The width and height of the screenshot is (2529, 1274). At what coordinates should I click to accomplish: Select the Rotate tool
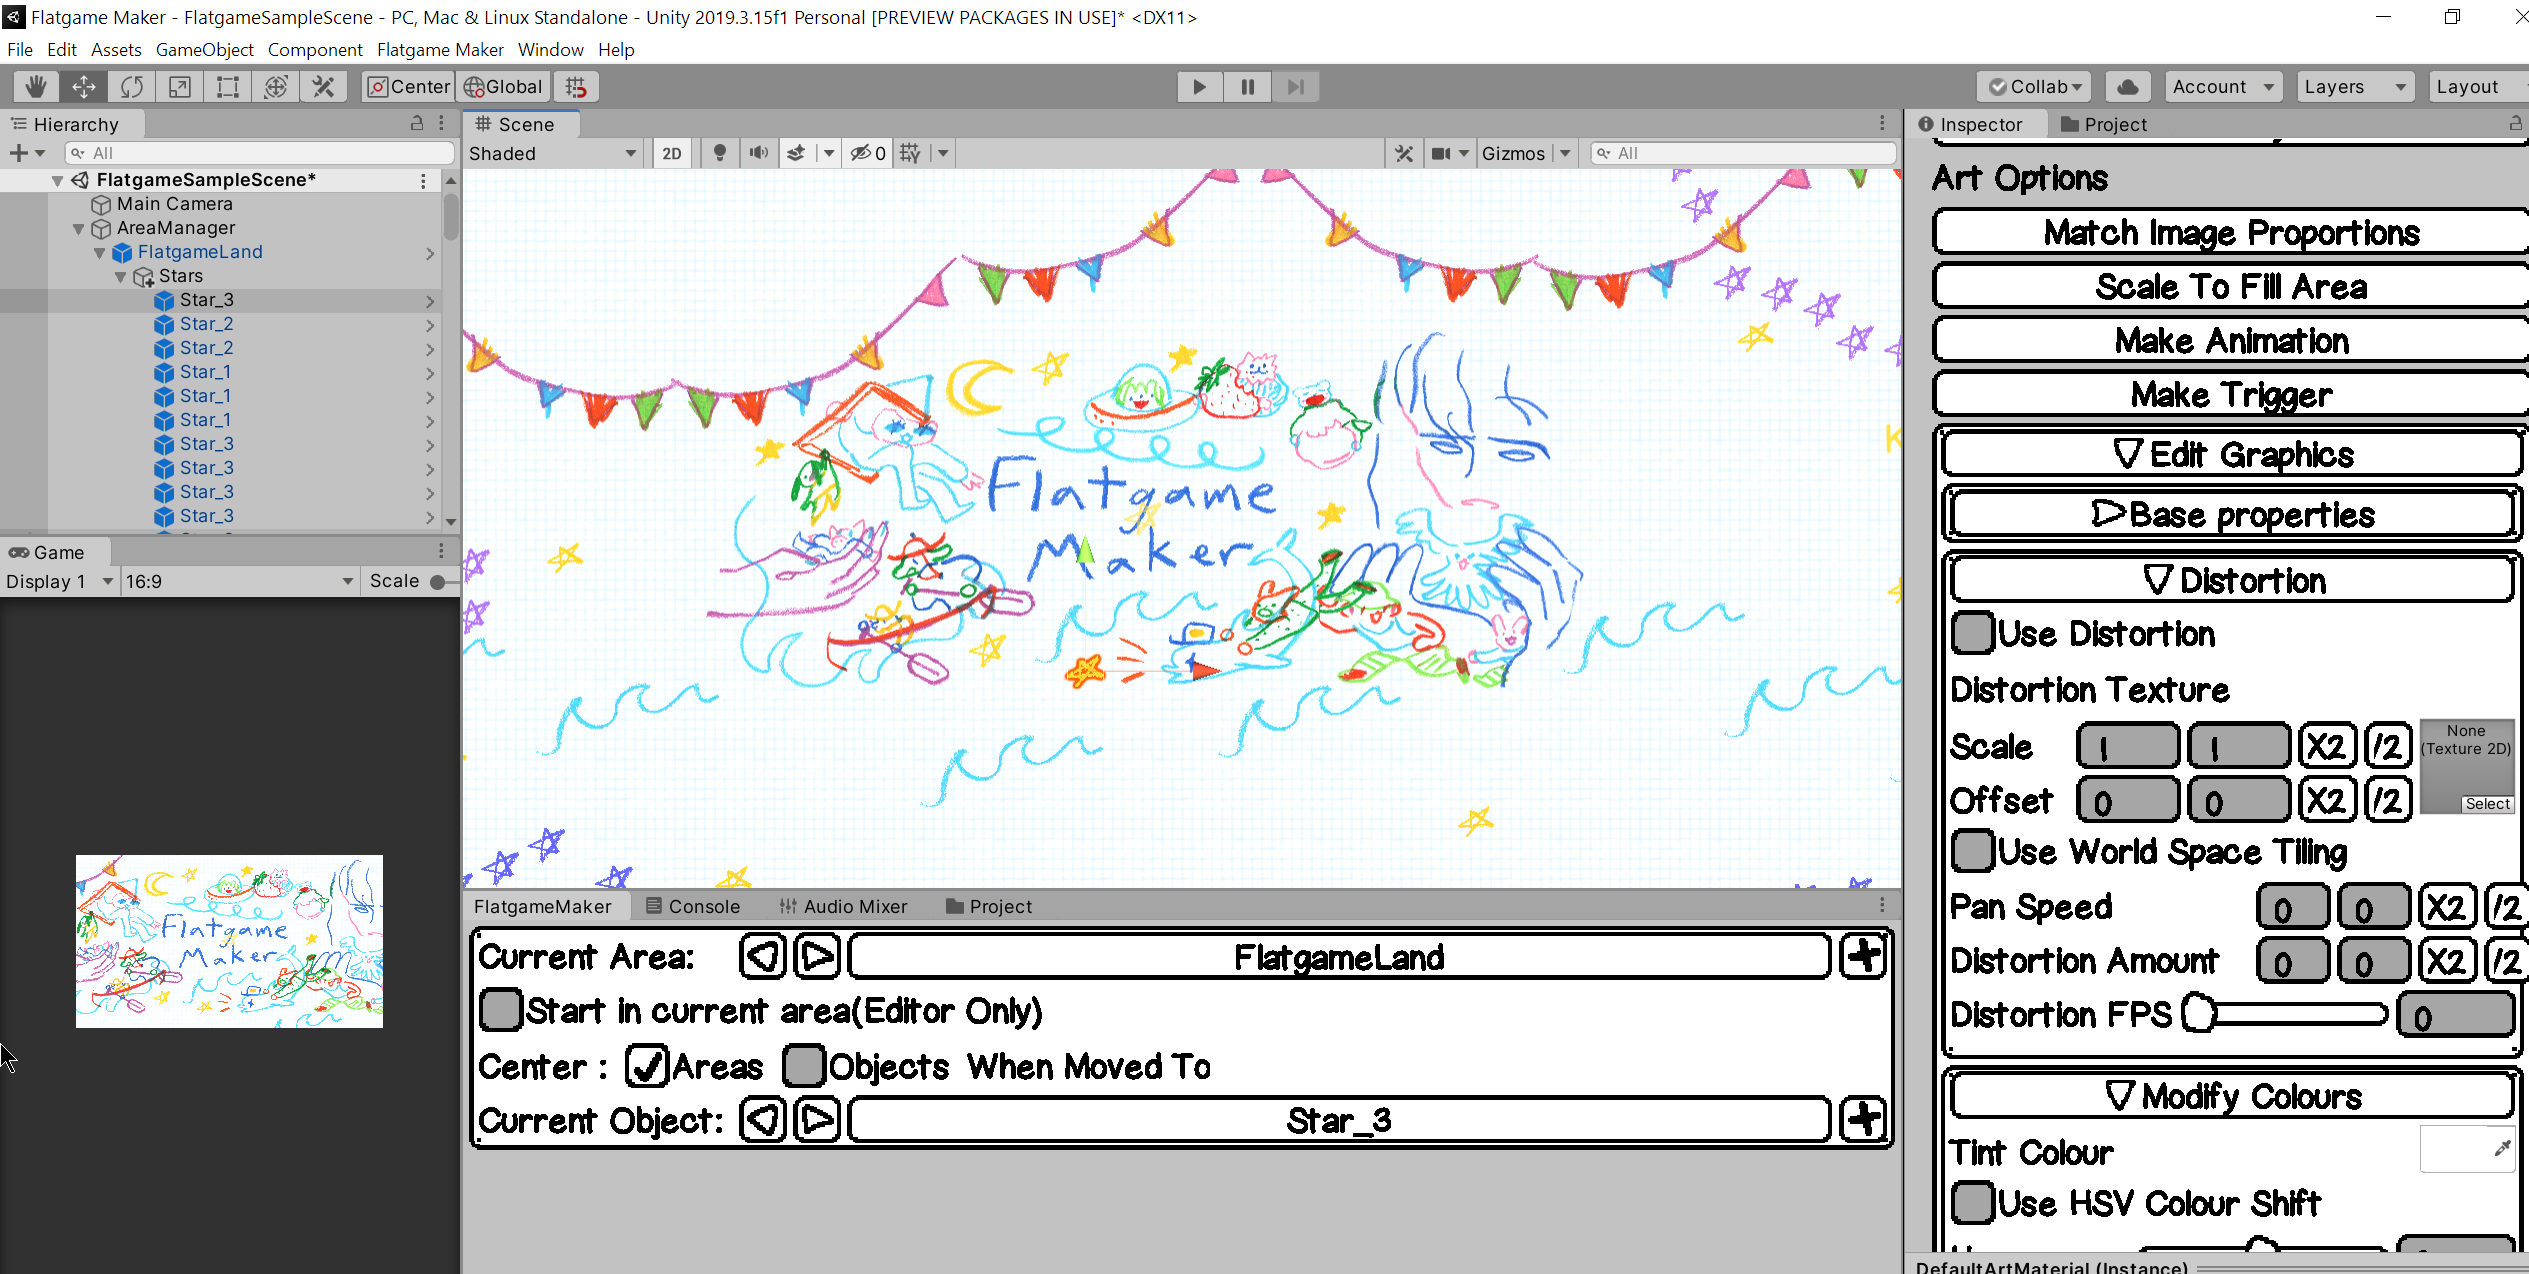[132, 87]
